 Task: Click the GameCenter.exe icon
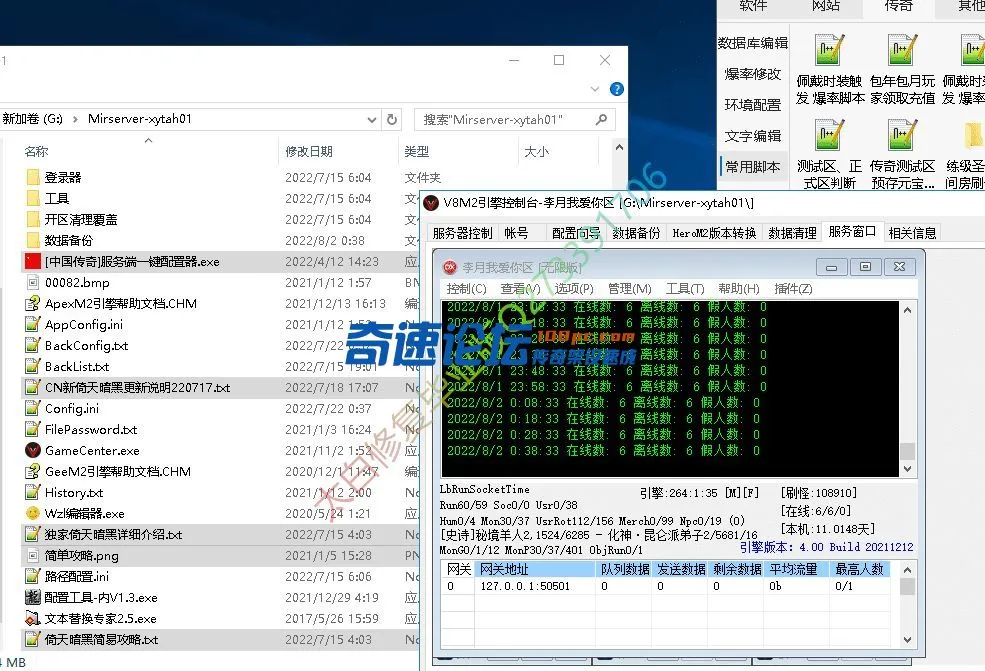pos(33,450)
